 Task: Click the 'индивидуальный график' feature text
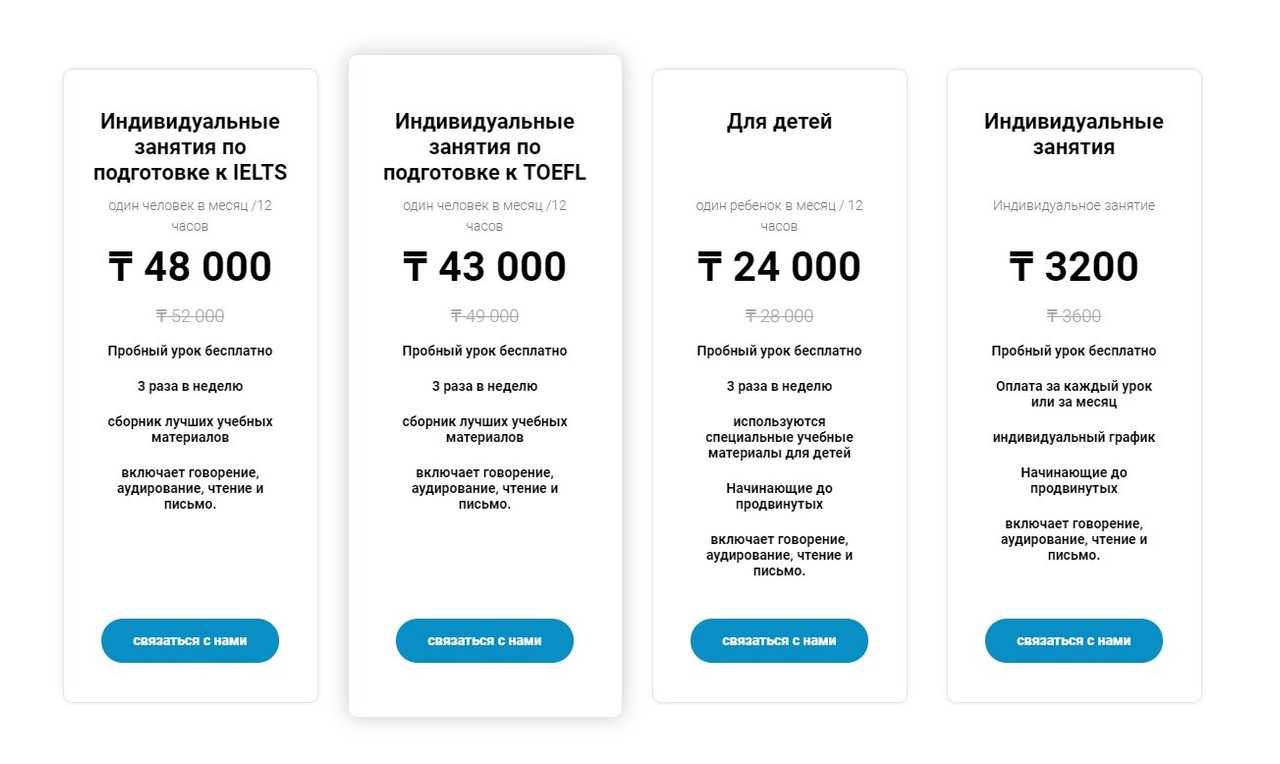[1074, 438]
